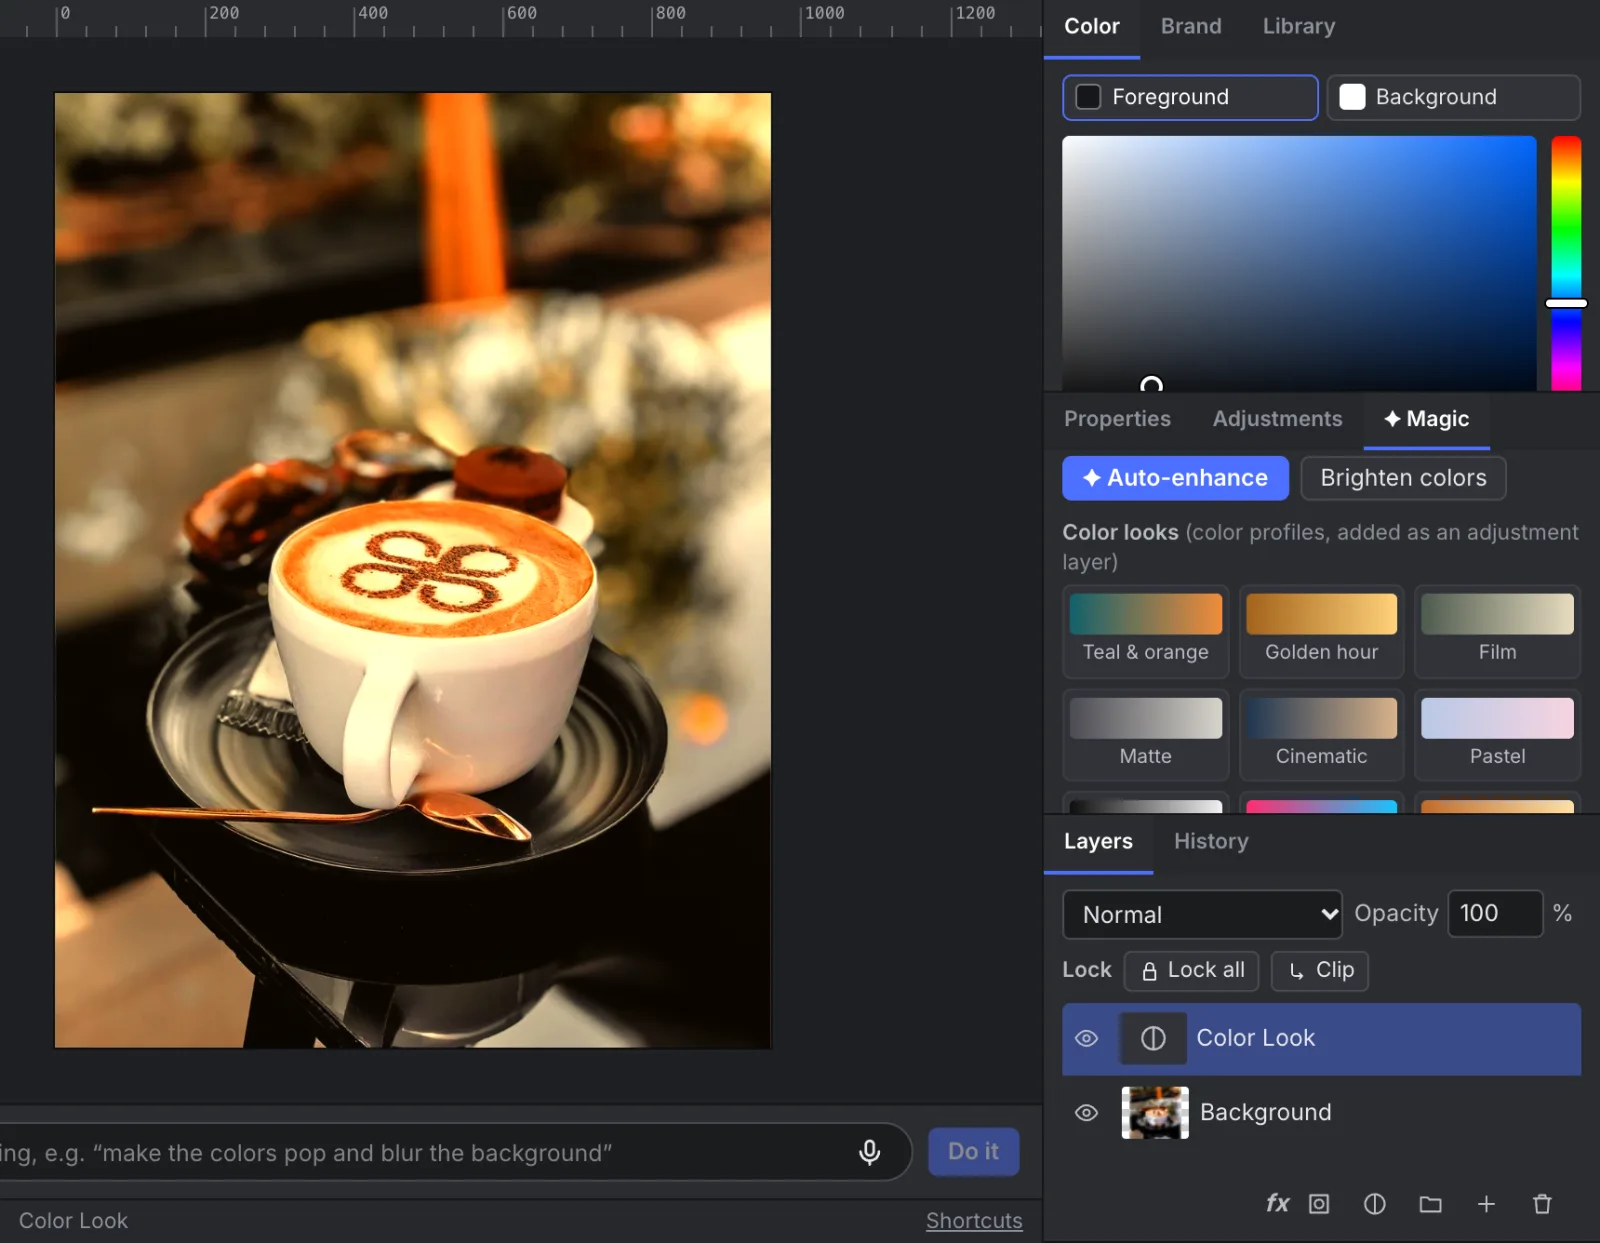Click the coffee cup image on canvas

[x=413, y=570]
